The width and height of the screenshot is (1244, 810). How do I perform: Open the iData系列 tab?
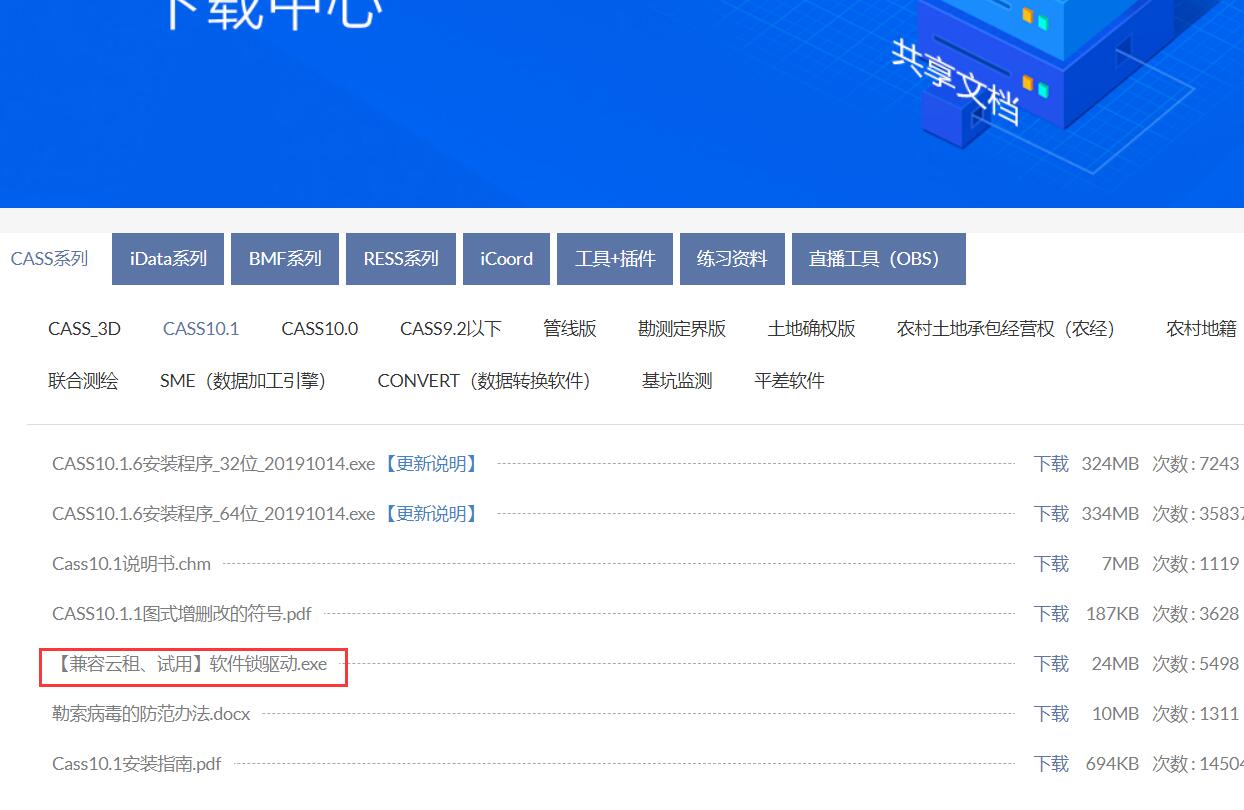(168, 259)
